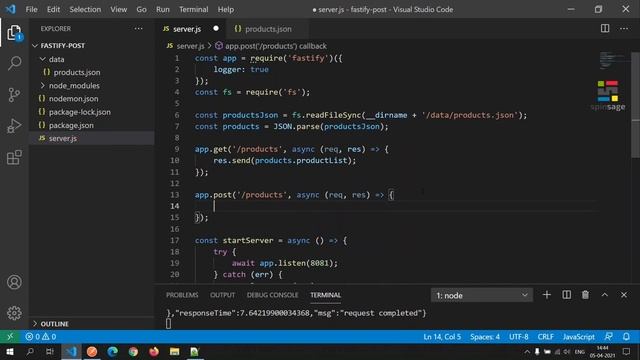Open the View menu
640x360 pixels.
[118, 9]
